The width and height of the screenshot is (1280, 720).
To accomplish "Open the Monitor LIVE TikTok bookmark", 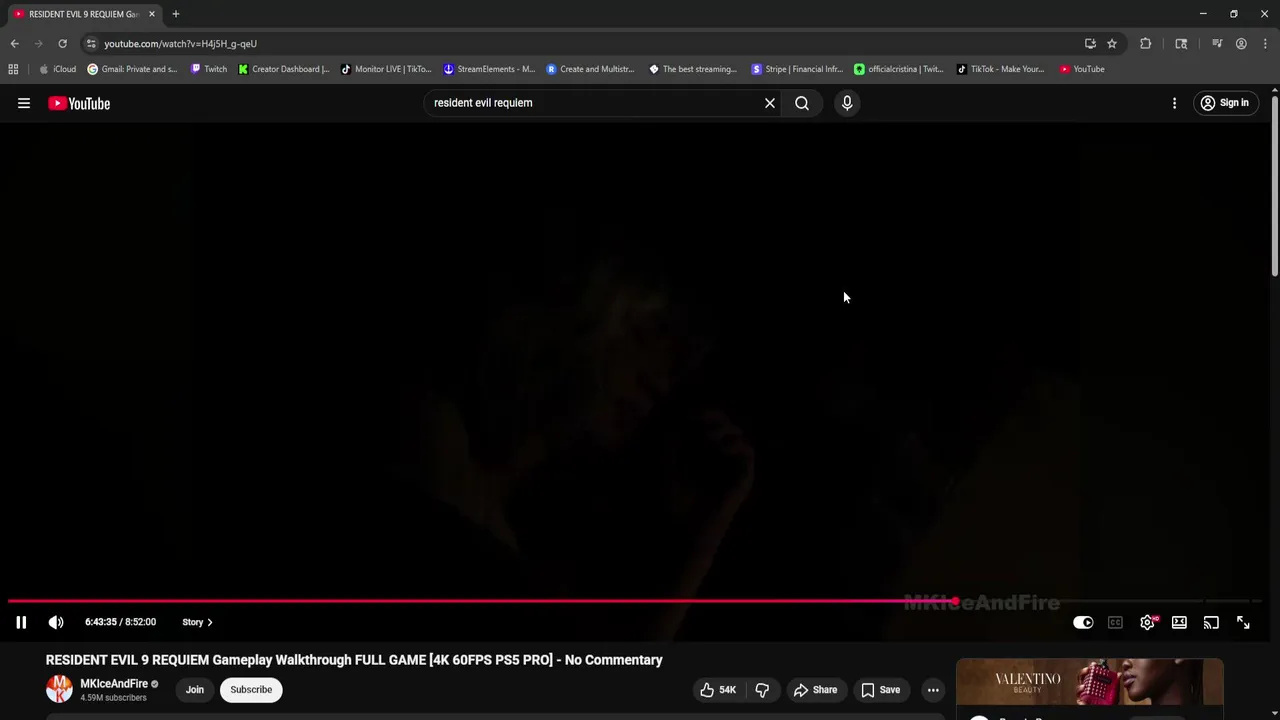I will click(386, 69).
